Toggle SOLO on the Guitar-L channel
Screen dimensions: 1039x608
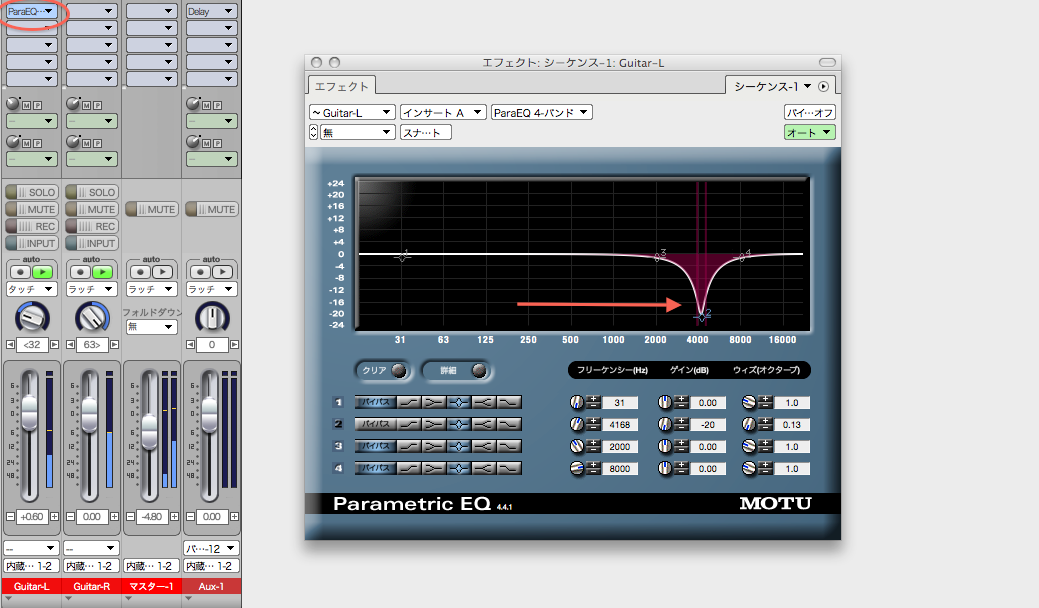pos(31,192)
